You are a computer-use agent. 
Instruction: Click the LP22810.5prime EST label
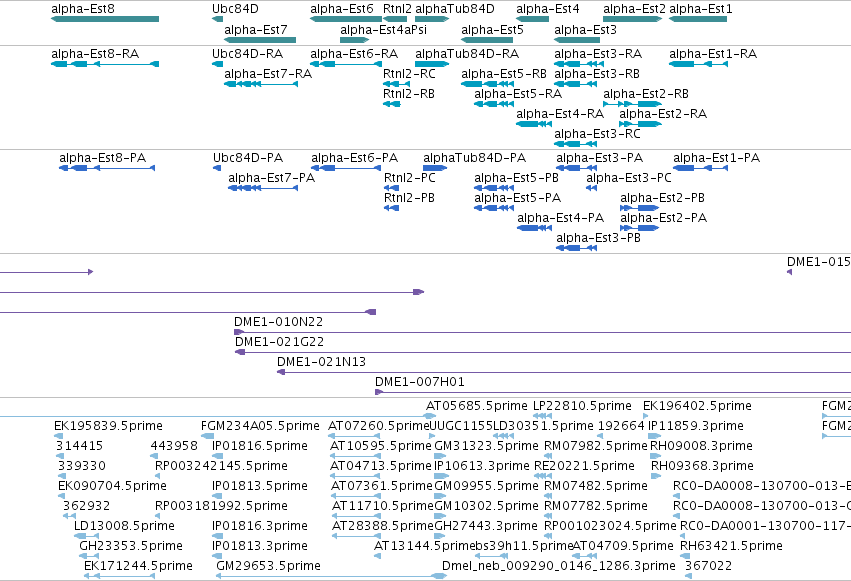(x=582, y=406)
